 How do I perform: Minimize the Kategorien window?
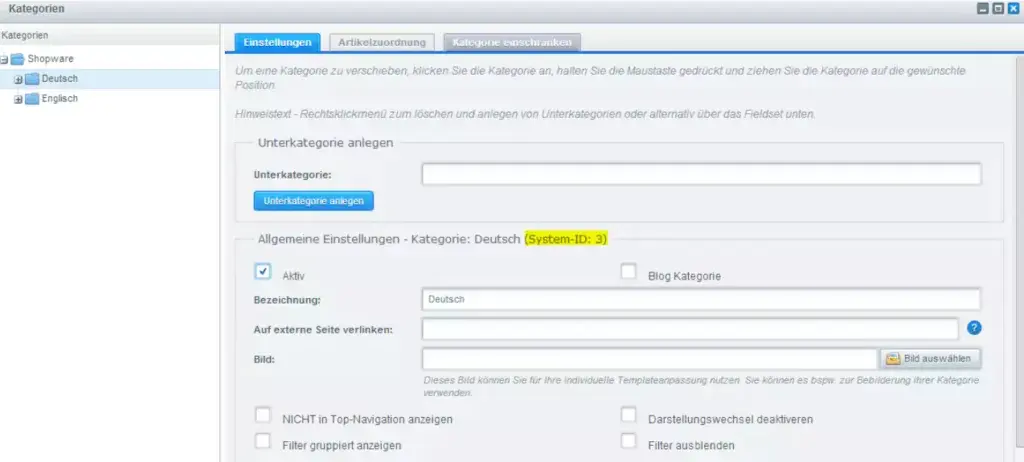pos(982,9)
